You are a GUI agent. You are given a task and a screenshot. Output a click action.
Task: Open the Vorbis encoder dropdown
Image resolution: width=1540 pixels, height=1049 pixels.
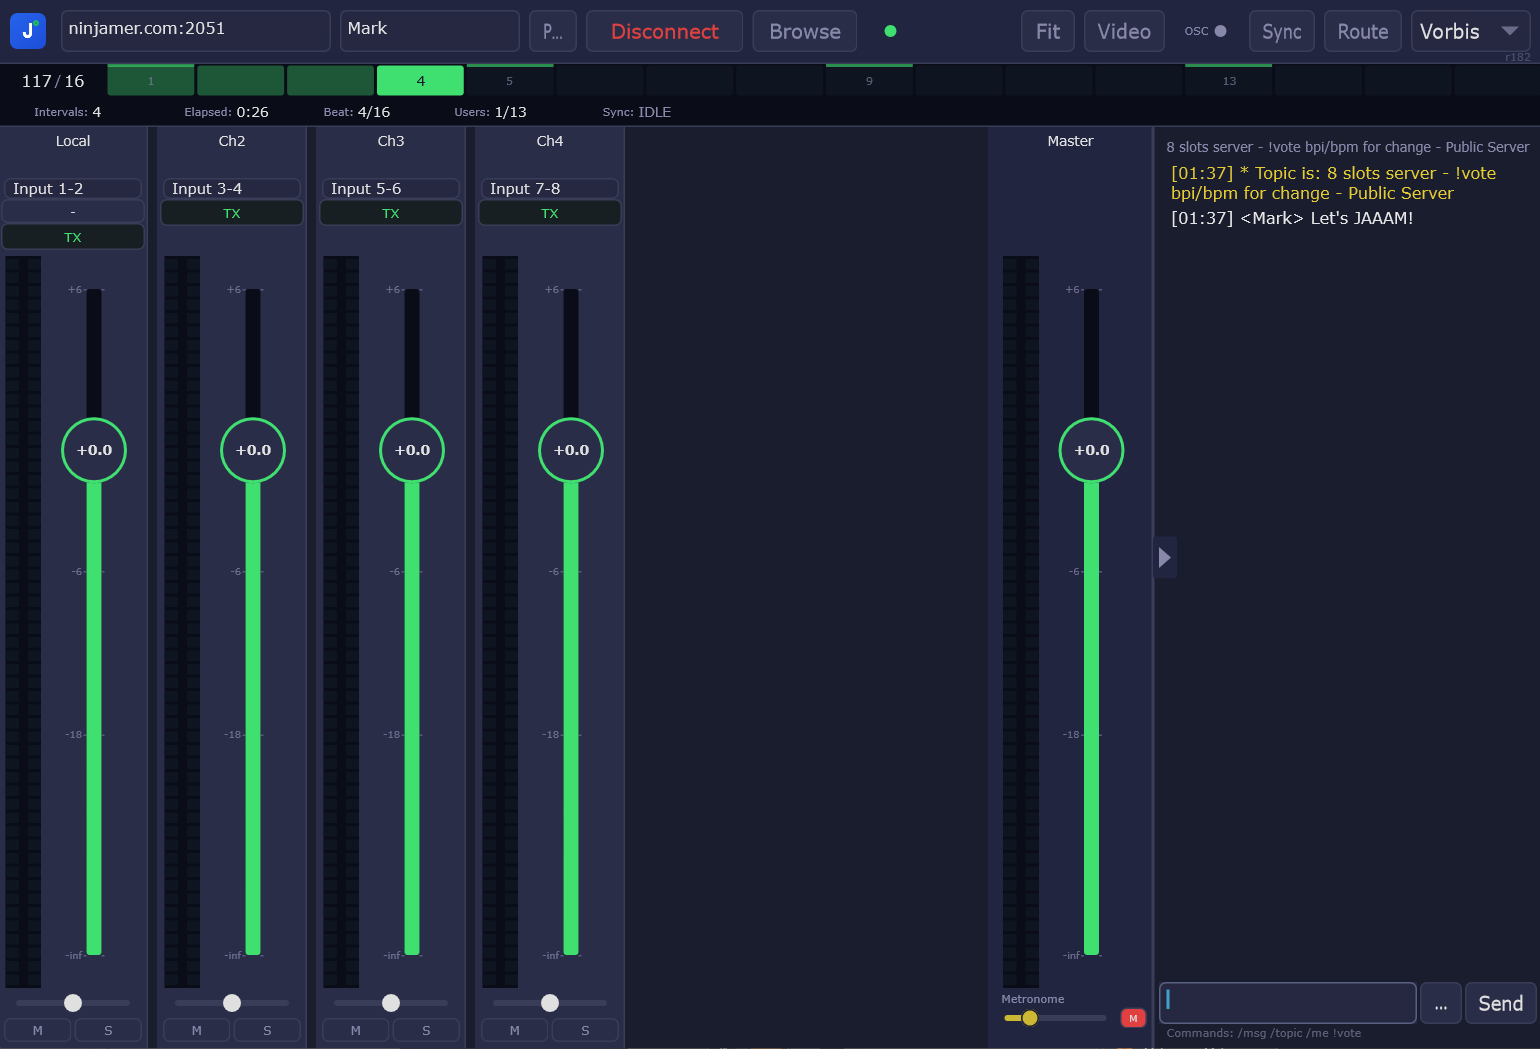click(x=1469, y=31)
